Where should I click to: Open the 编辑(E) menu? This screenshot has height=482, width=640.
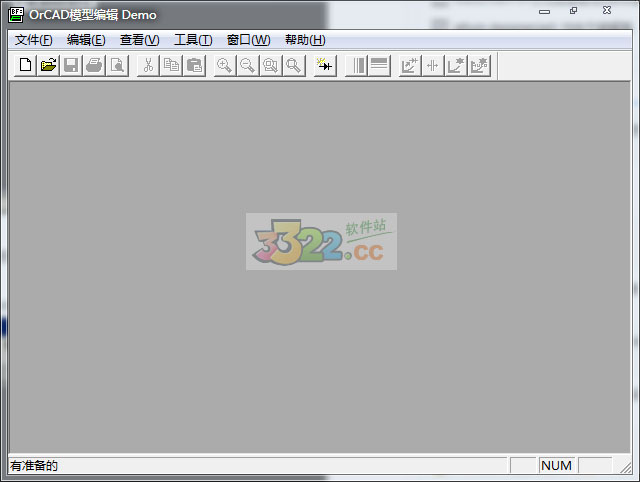(x=86, y=40)
